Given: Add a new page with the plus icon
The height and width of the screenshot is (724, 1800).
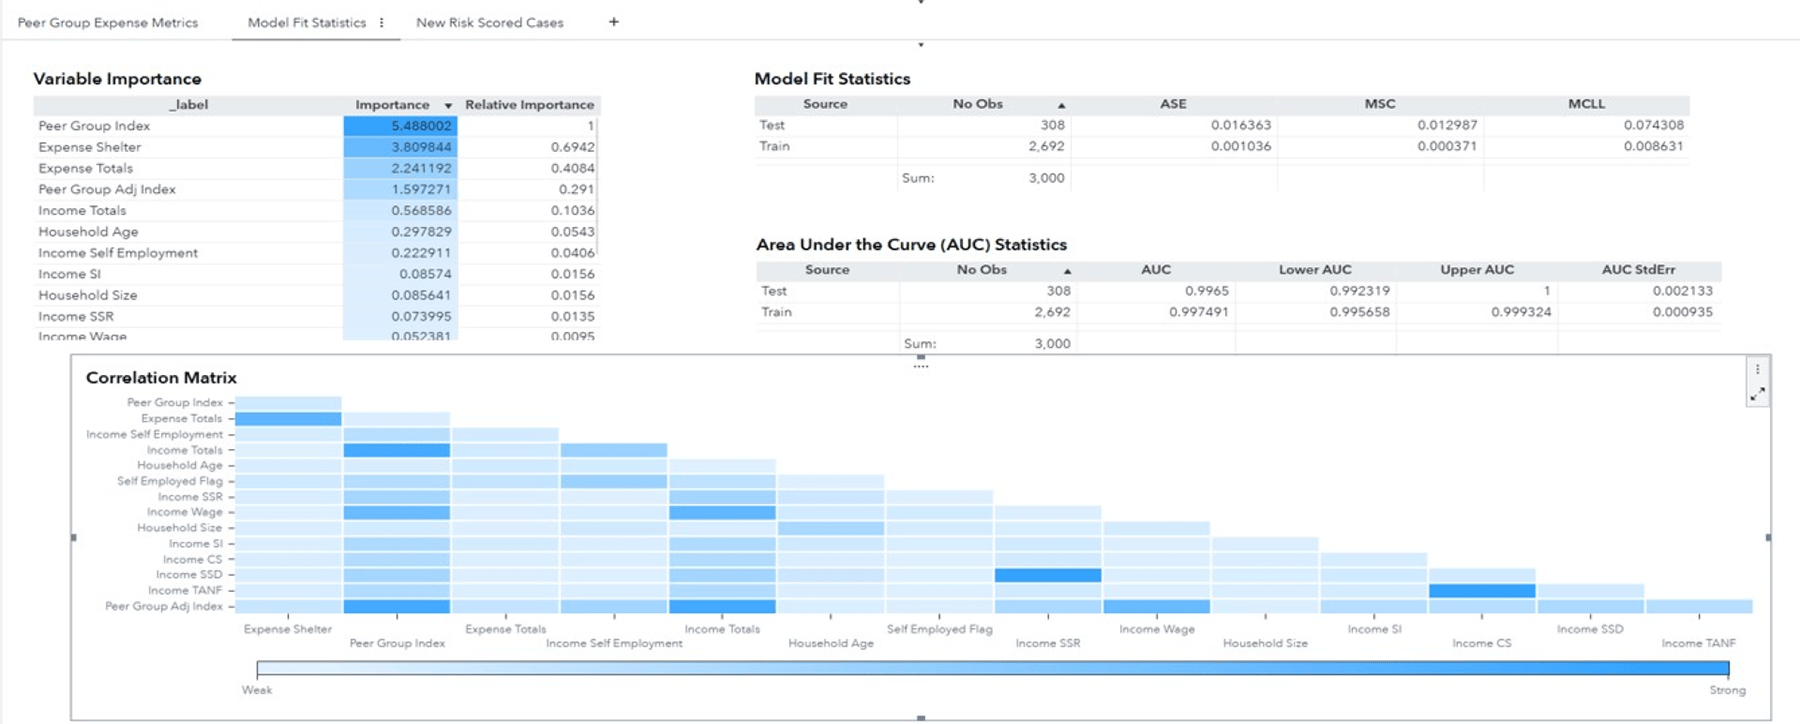Looking at the screenshot, I should coord(614,22).
